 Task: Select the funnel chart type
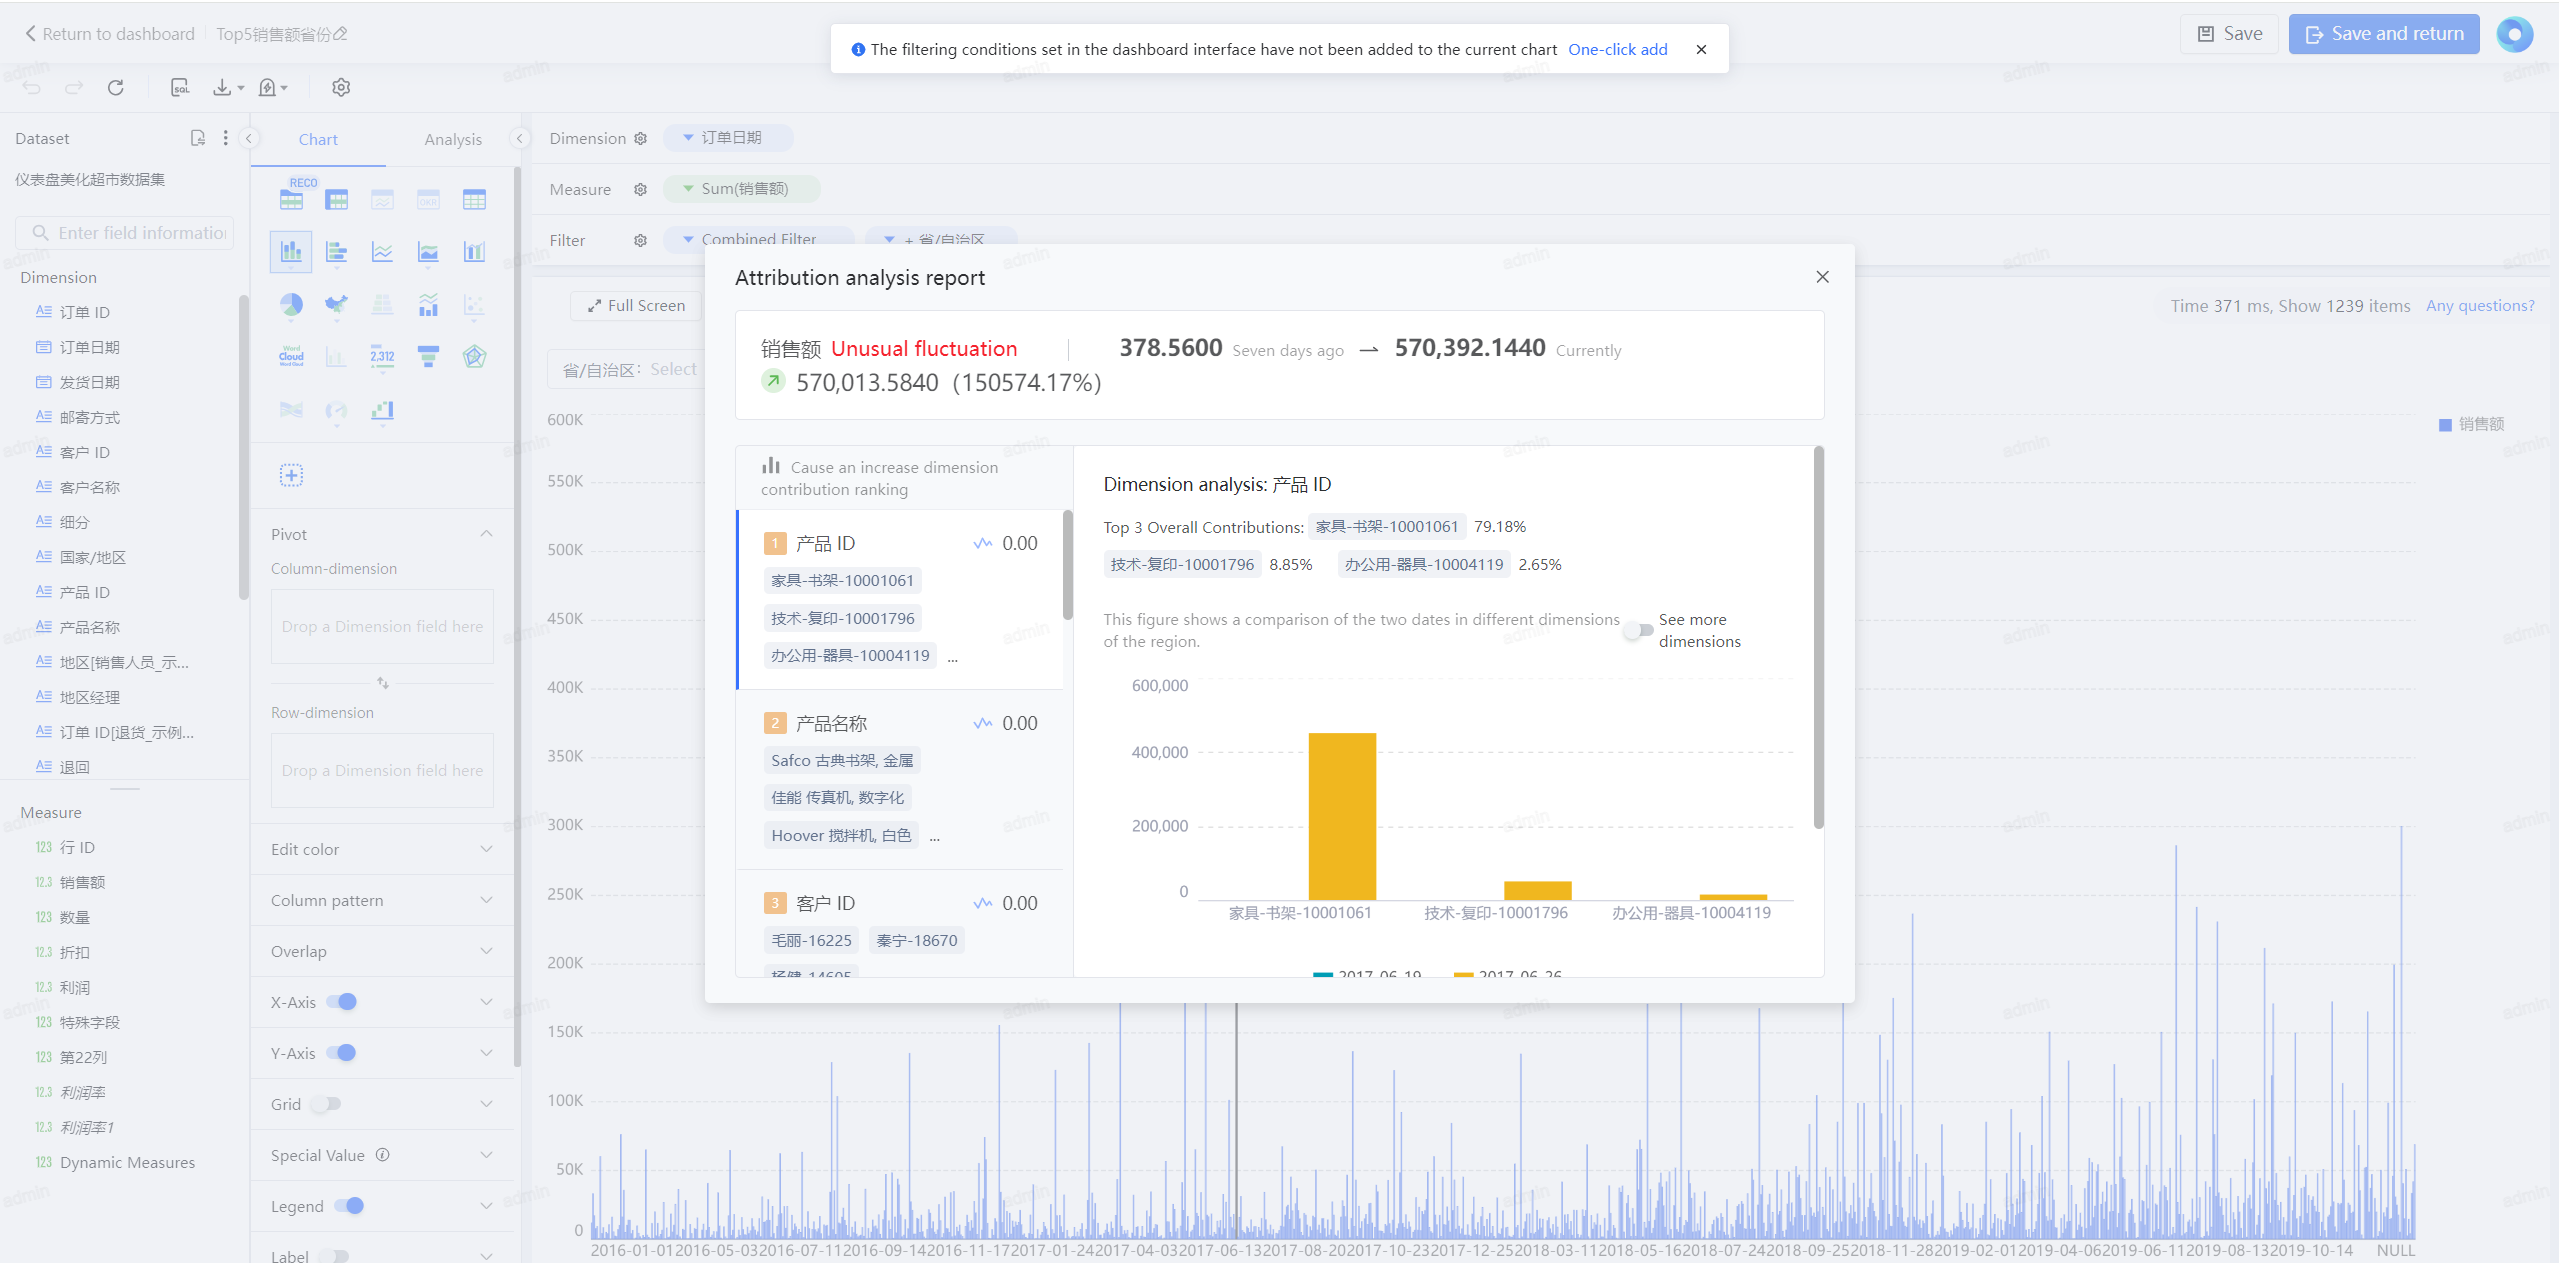pos(428,356)
